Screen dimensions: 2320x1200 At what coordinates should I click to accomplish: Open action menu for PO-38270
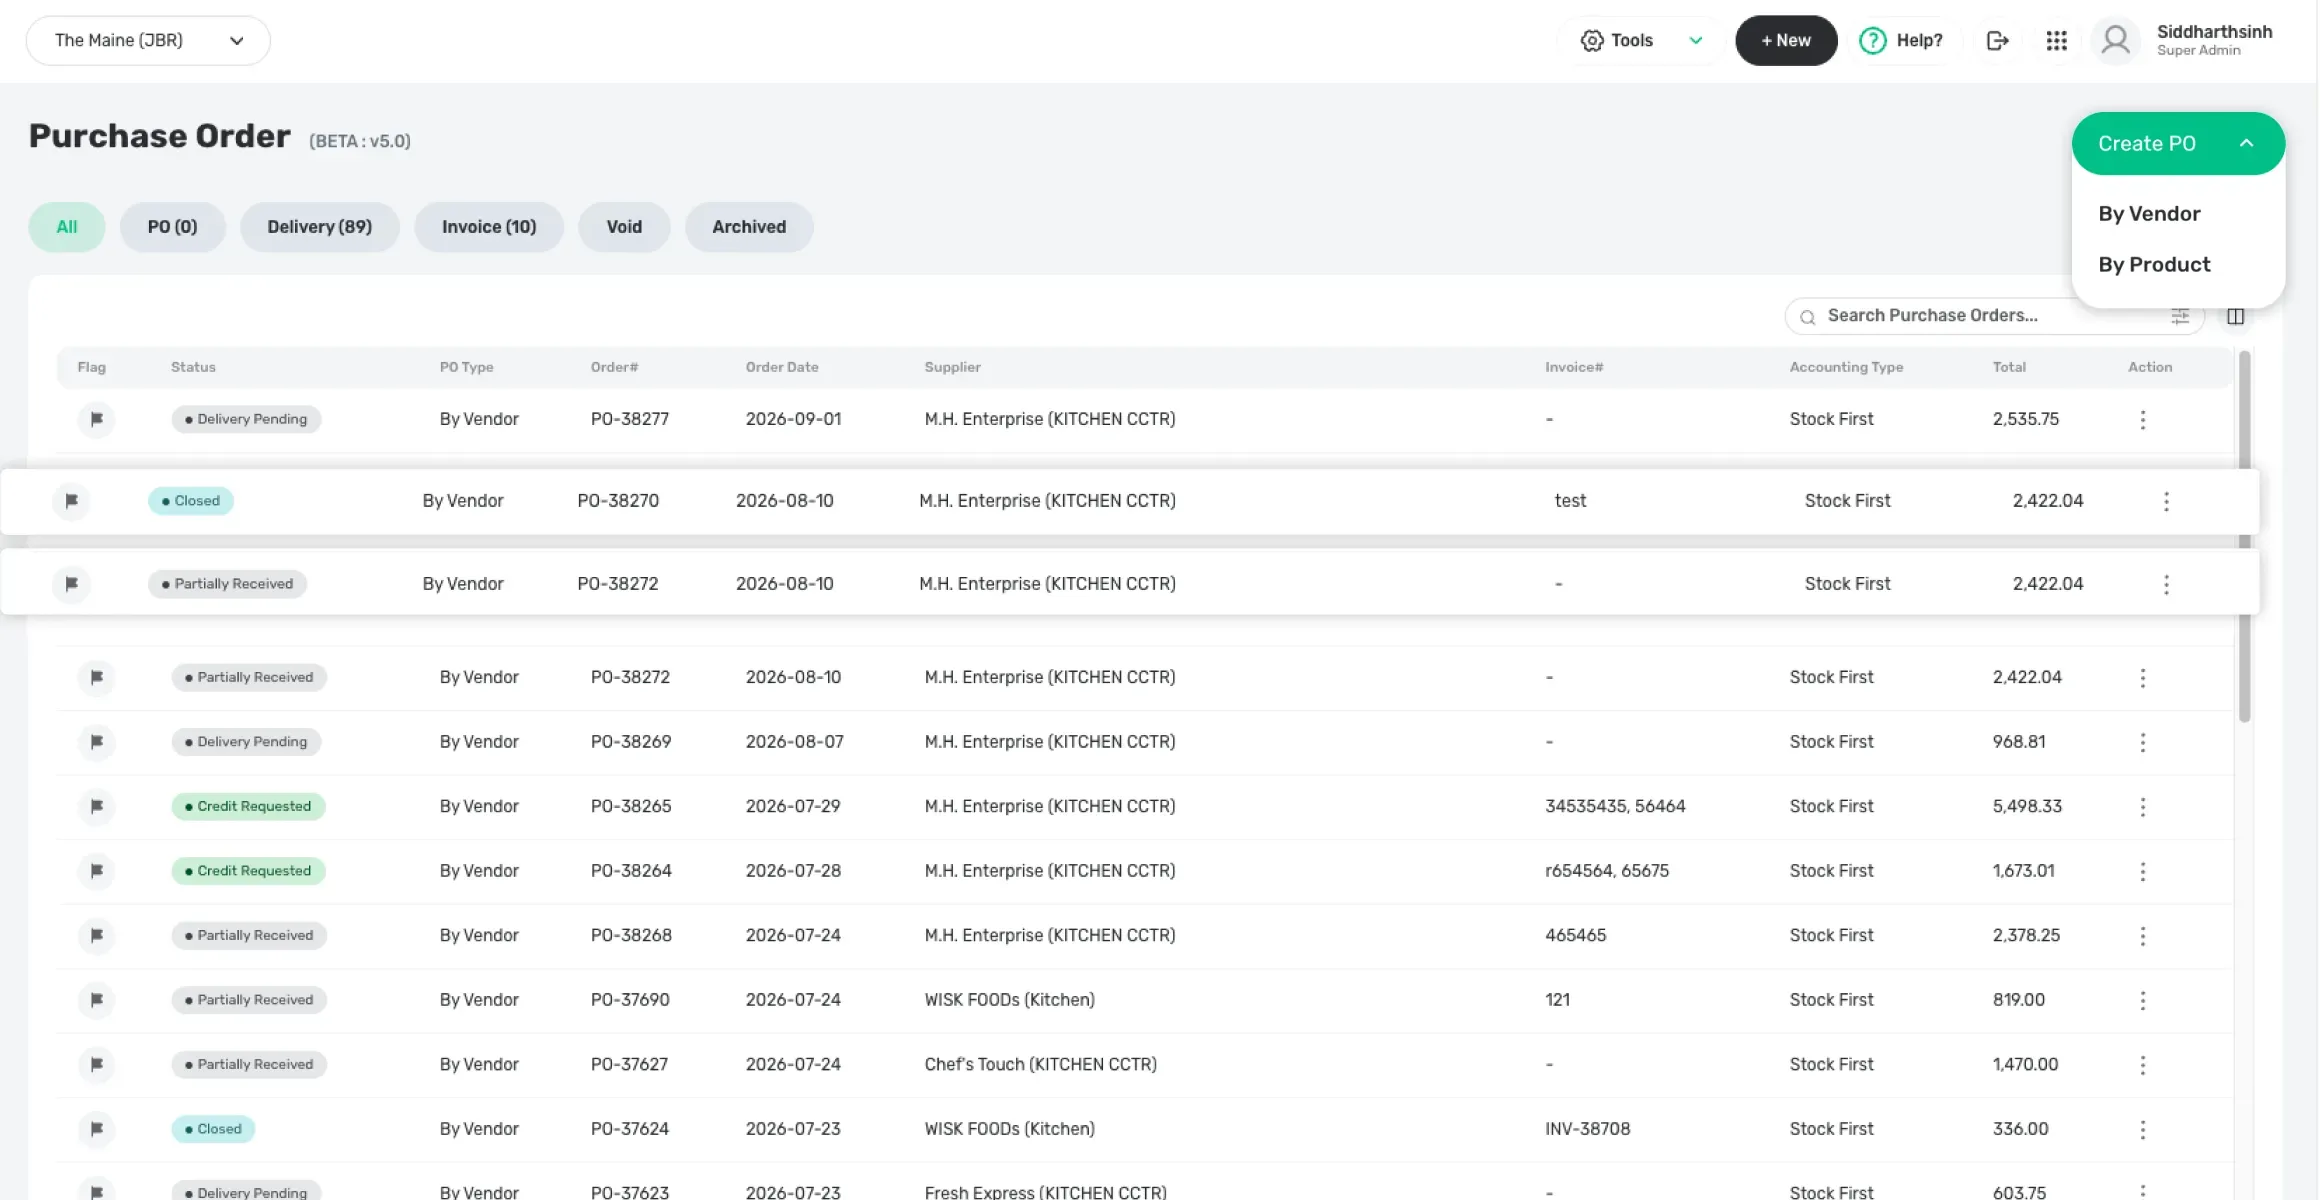[2166, 501]
